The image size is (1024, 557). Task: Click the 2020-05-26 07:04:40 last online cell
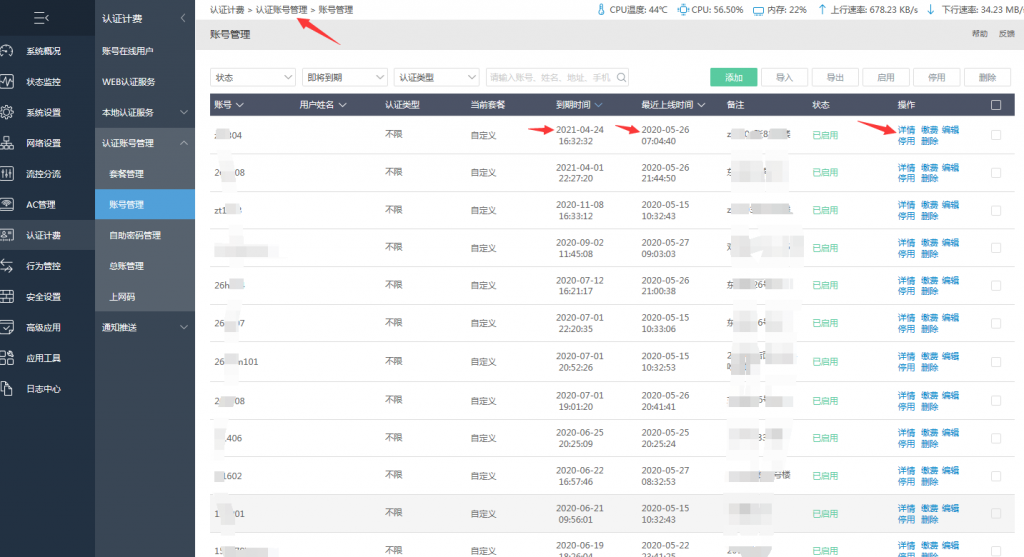665,135
